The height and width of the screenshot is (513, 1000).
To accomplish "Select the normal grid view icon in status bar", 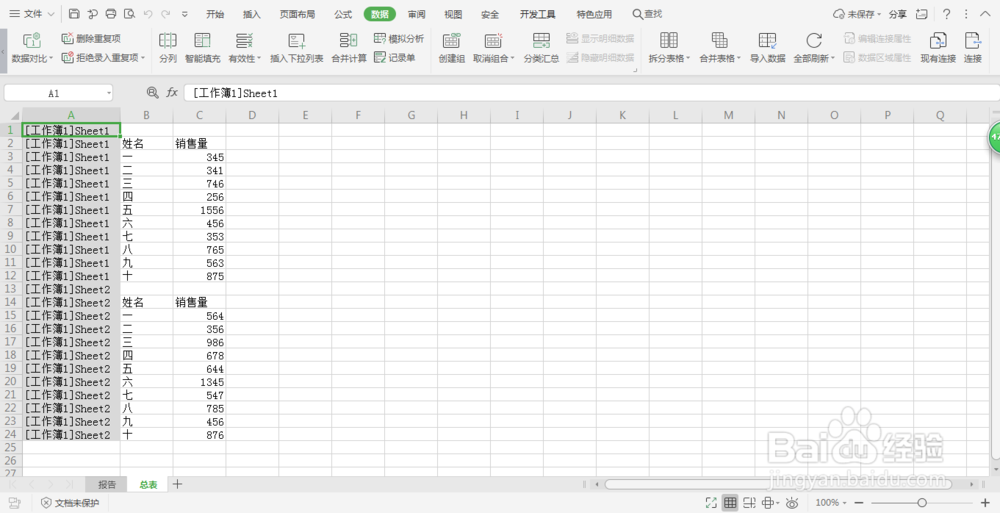I will [x=730, y=503].
